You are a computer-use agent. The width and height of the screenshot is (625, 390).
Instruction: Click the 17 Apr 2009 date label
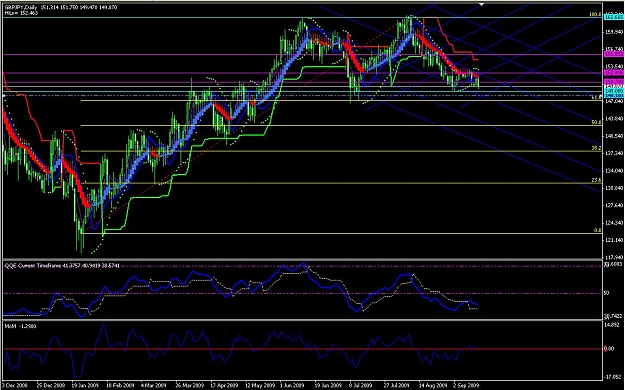tap(224, 386)
